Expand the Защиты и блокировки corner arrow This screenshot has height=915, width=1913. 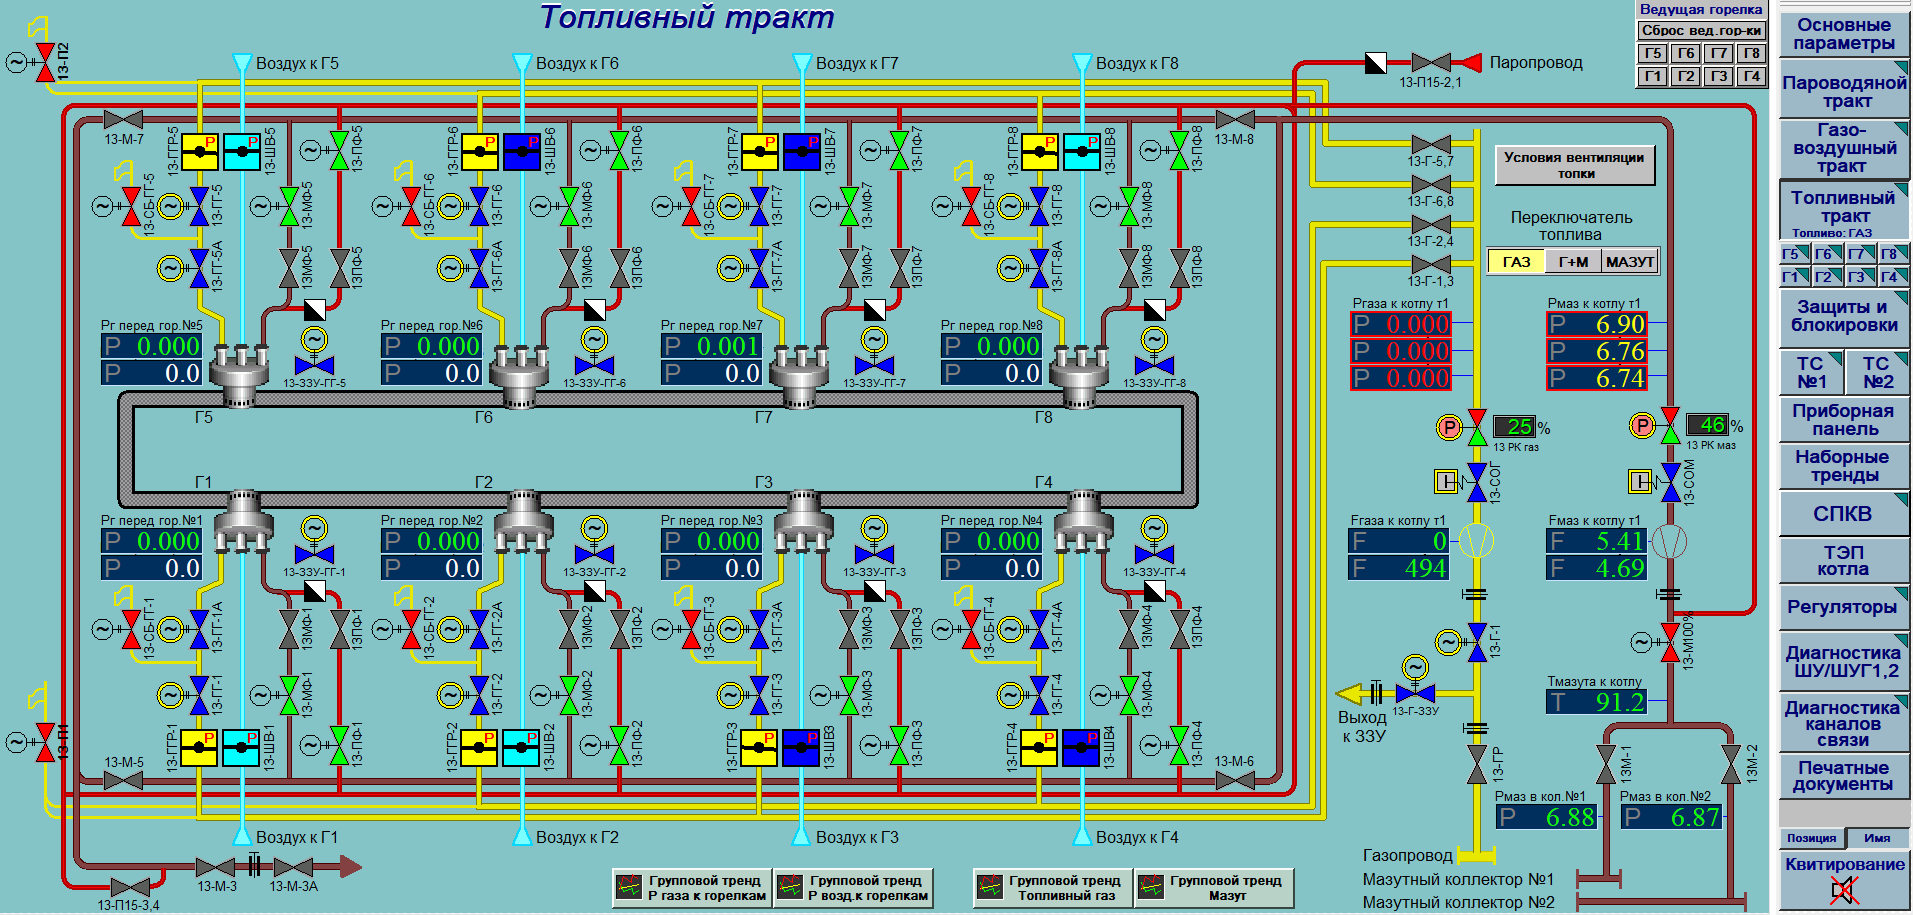tap(1900, 297)
